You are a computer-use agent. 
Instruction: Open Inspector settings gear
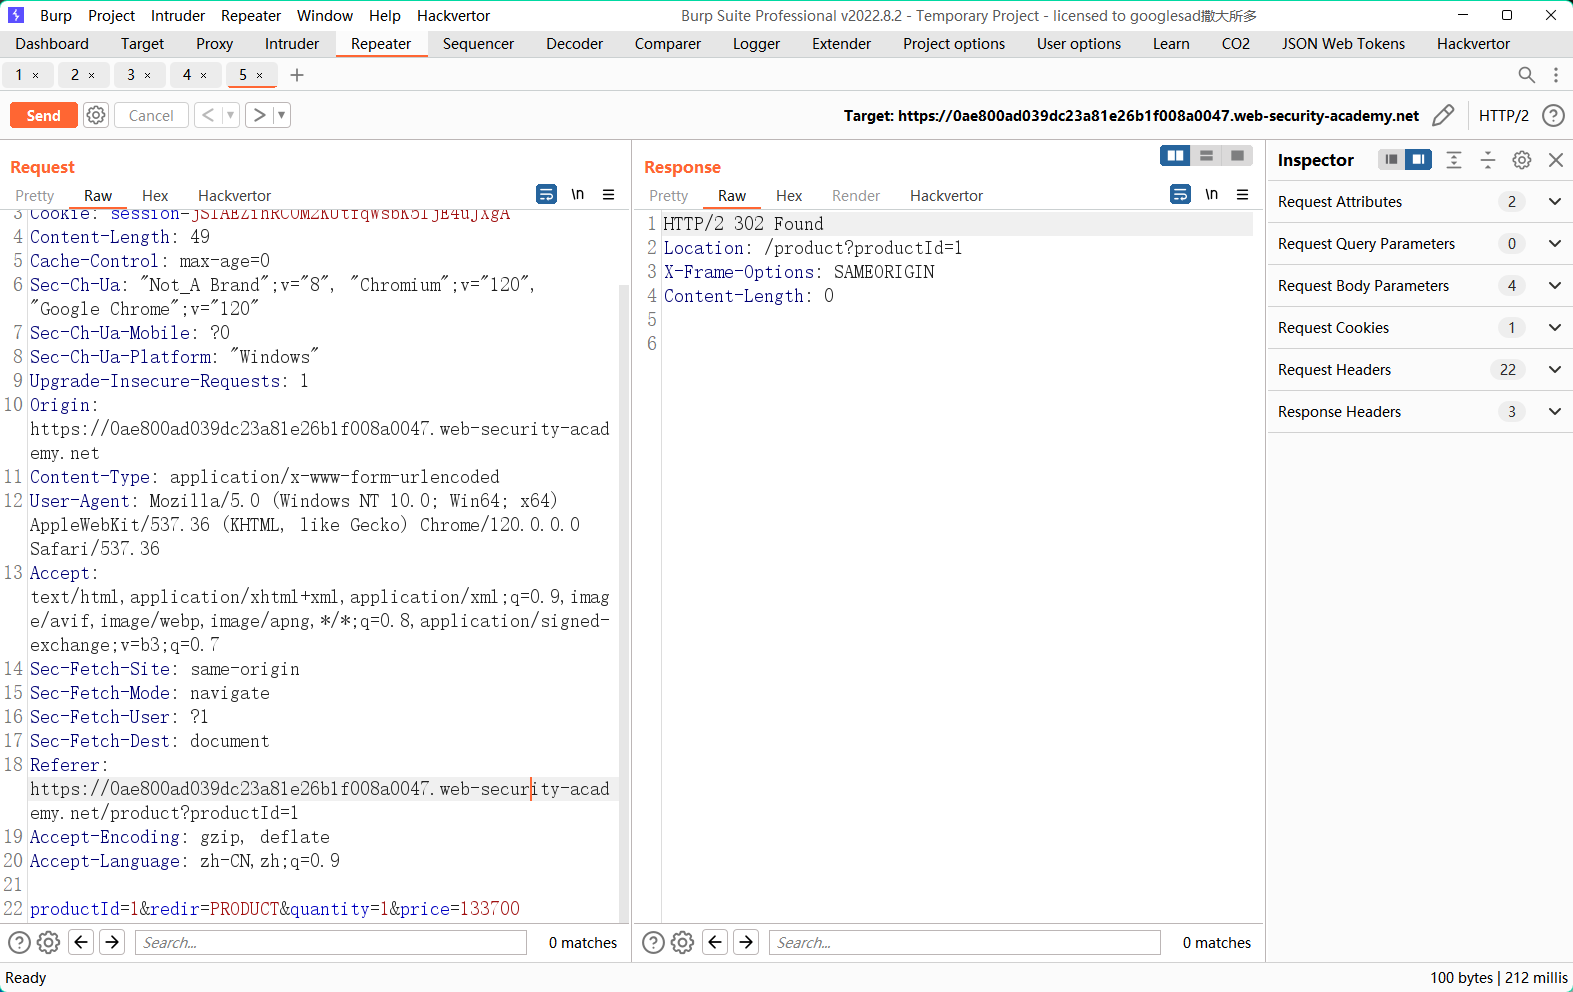pos(1522,160)
